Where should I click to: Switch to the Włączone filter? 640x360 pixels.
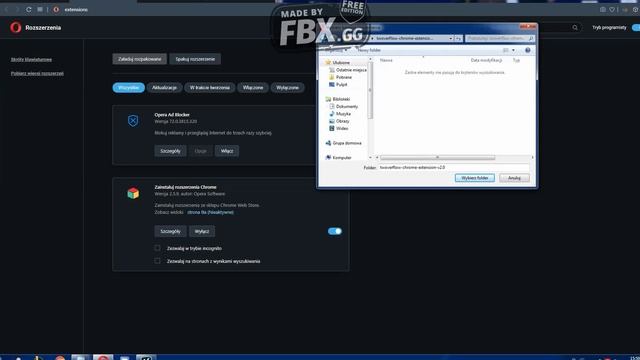253,88
